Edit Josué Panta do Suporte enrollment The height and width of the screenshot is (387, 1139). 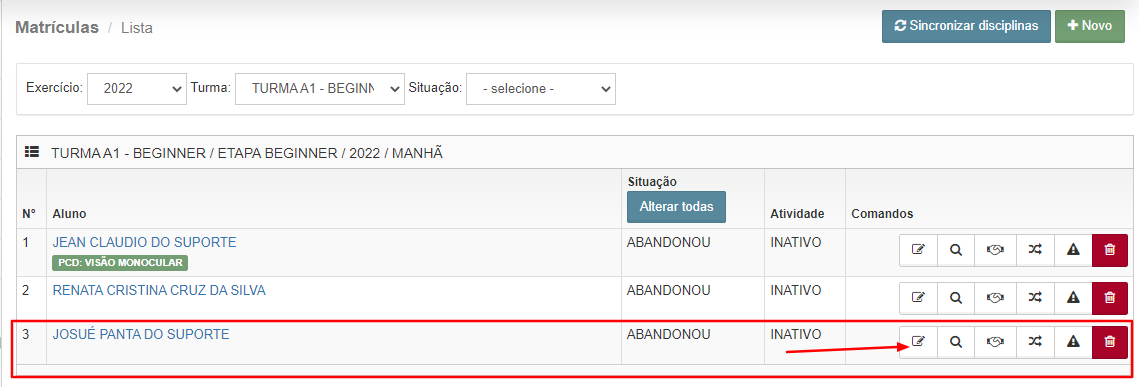918,342
